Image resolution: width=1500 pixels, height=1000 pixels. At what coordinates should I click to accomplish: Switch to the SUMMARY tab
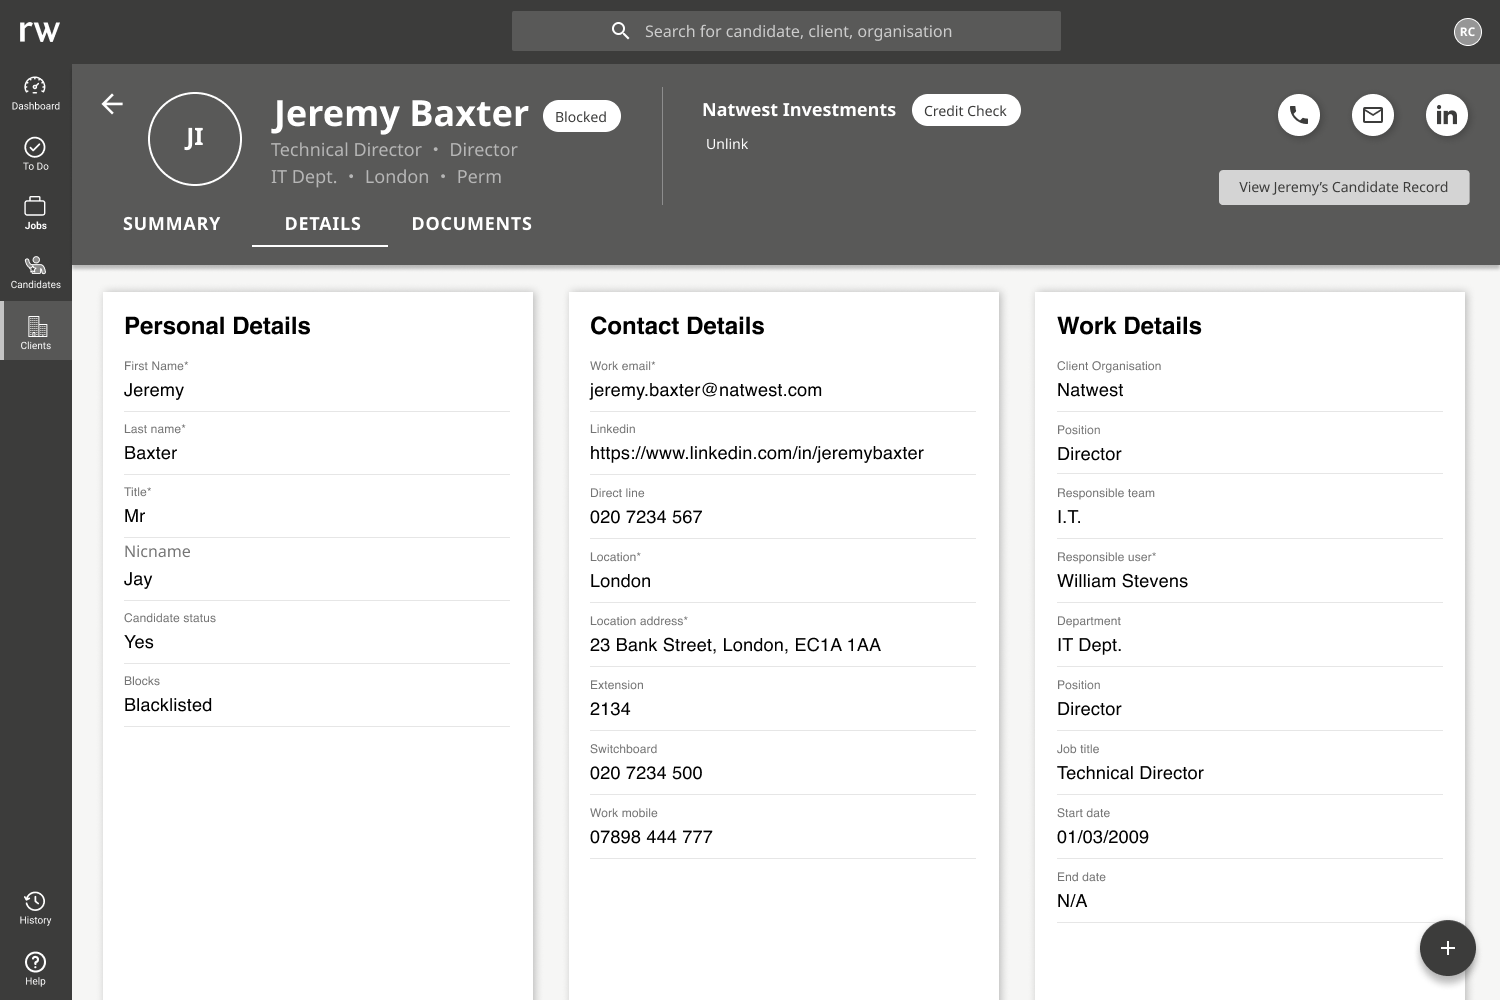pos(172,224)
